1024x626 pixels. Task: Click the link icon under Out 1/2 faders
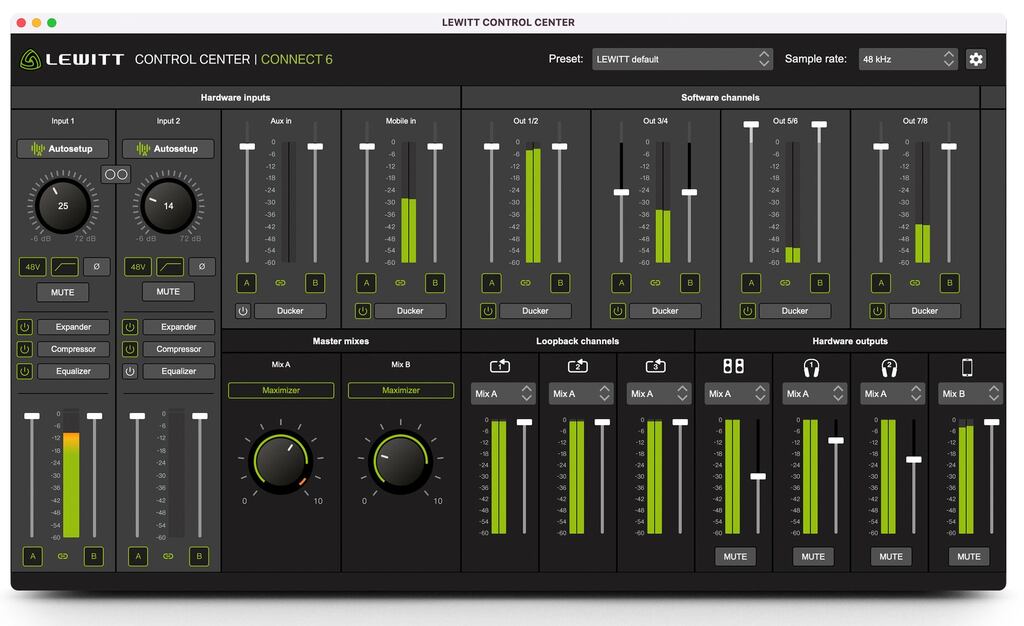tap(525, 283)
